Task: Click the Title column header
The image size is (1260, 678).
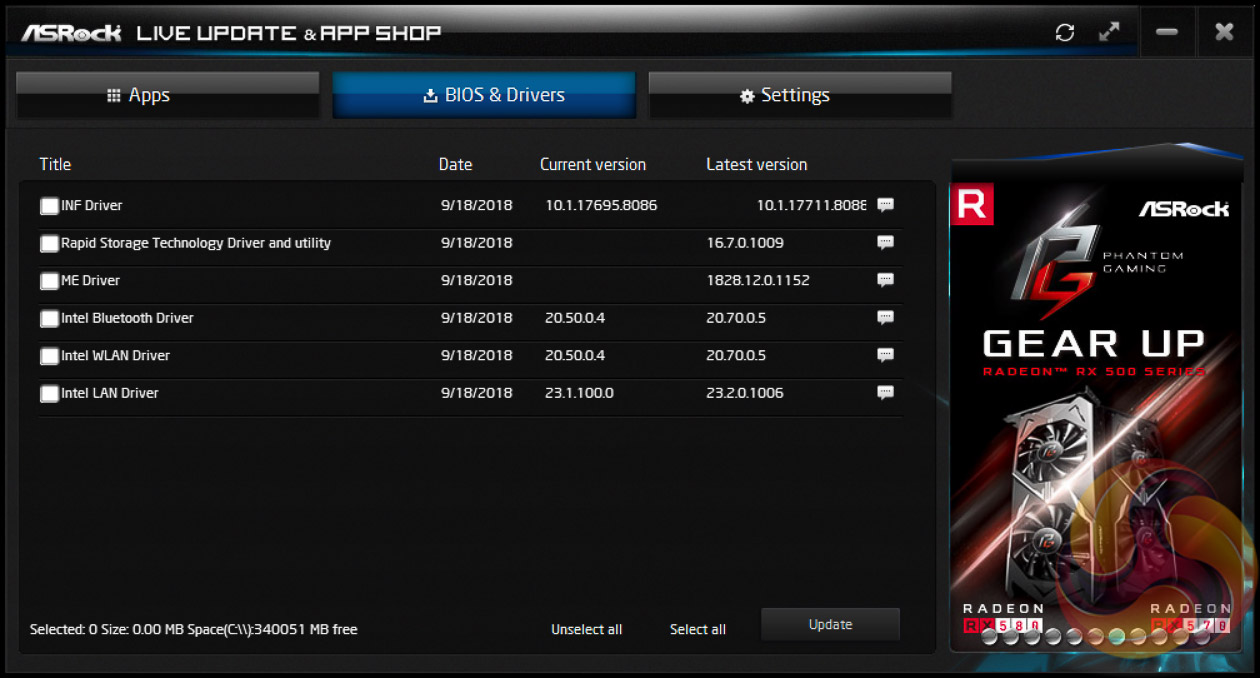Action: click(55, 164)
